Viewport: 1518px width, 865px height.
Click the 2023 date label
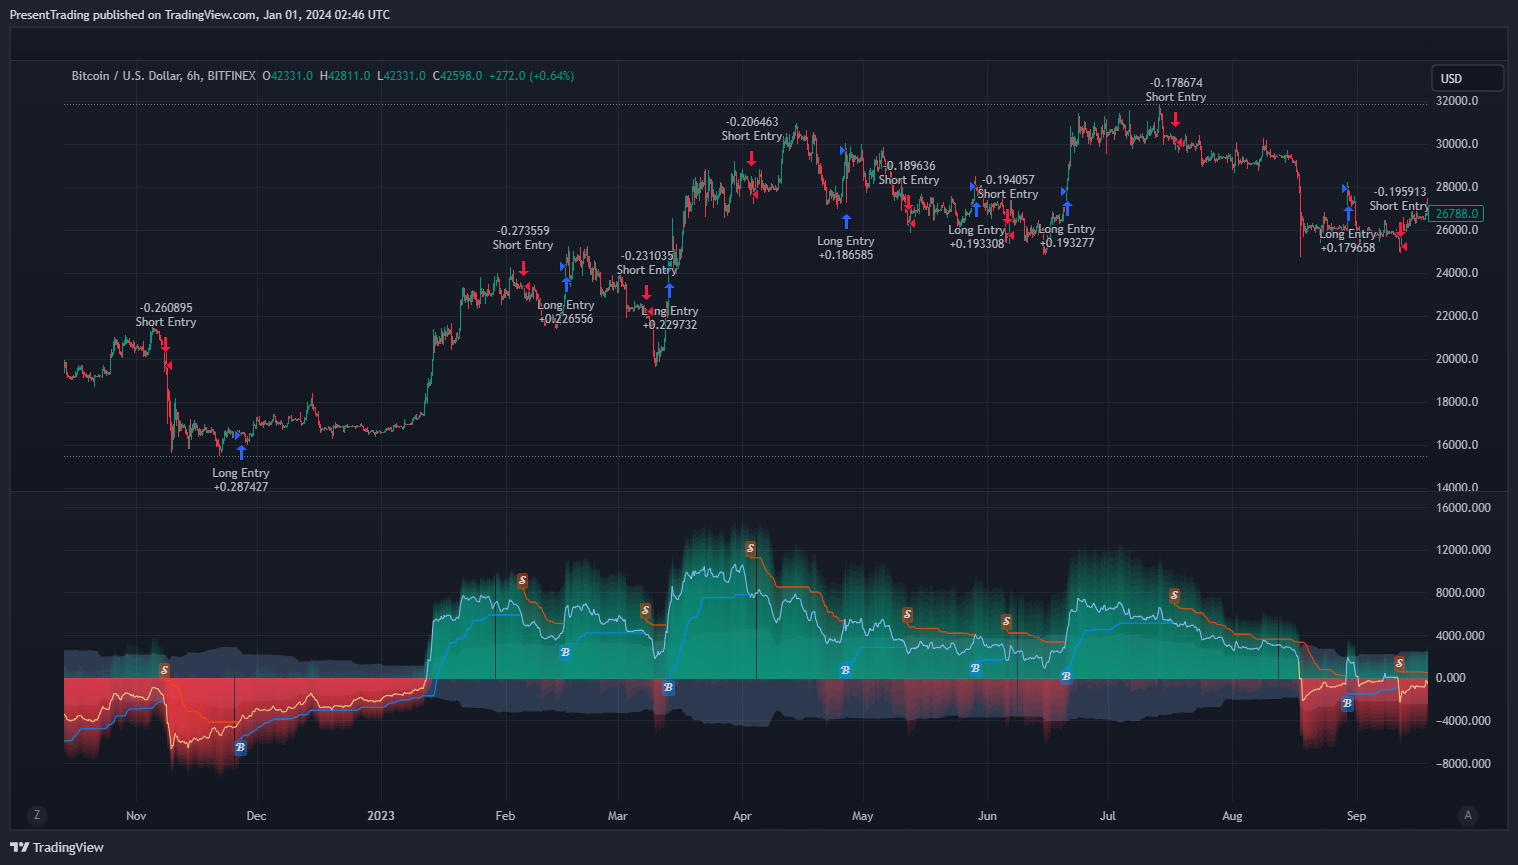[381, 816]
